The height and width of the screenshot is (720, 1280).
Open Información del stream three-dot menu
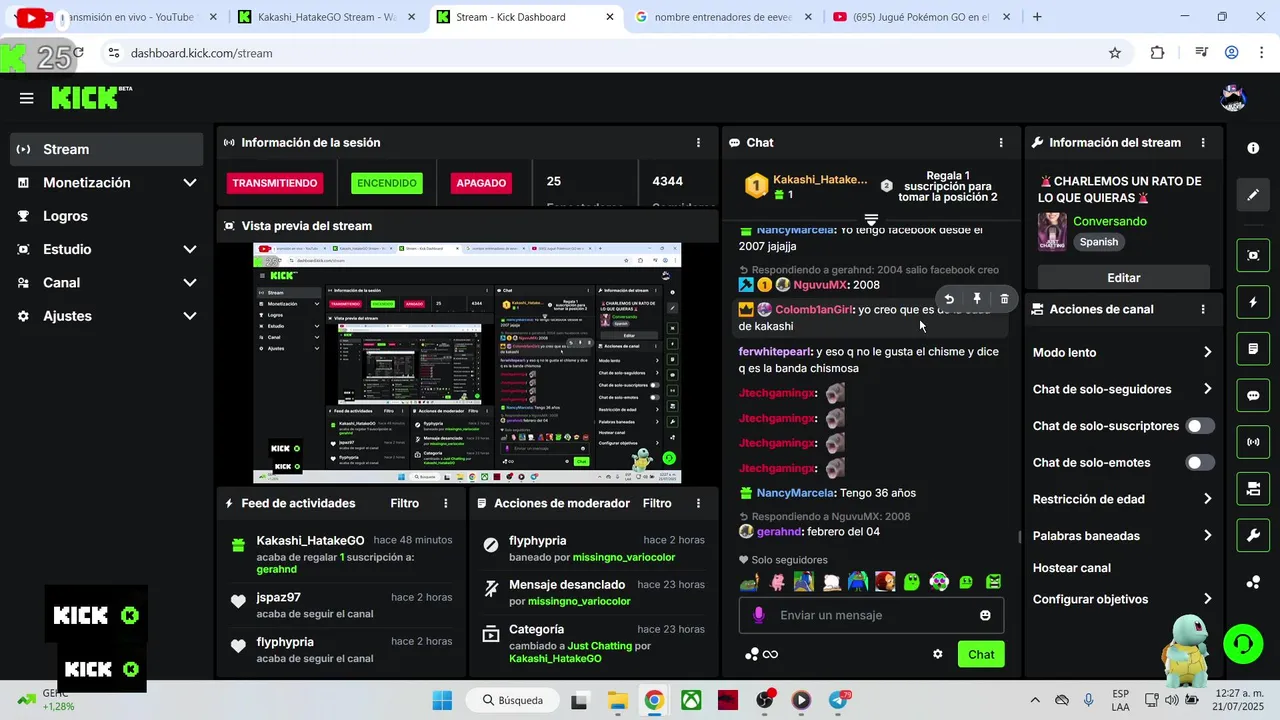(1203, 143)
